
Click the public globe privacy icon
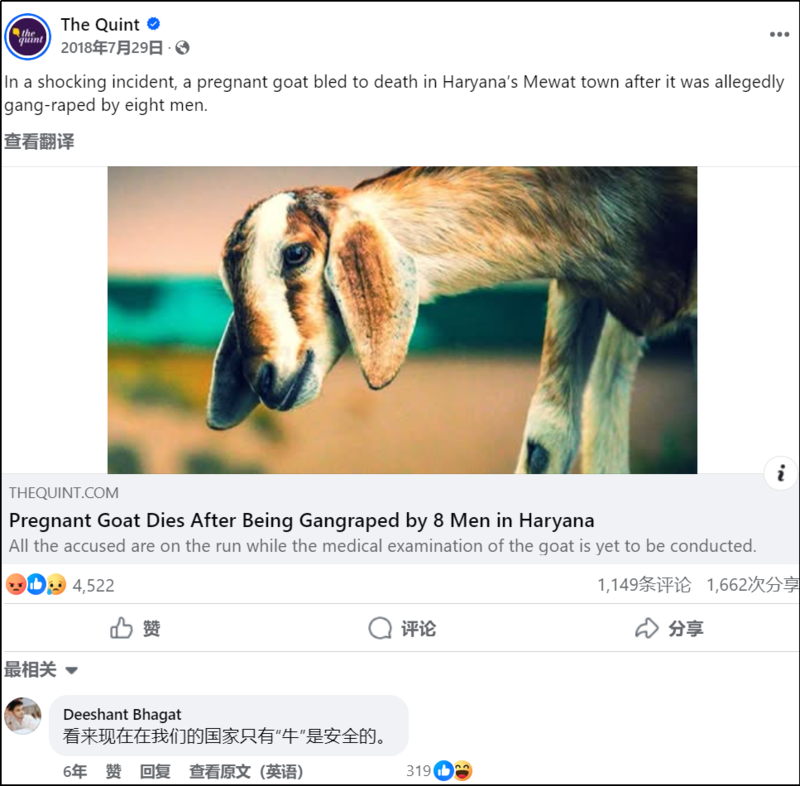click(x=182, y=48)
